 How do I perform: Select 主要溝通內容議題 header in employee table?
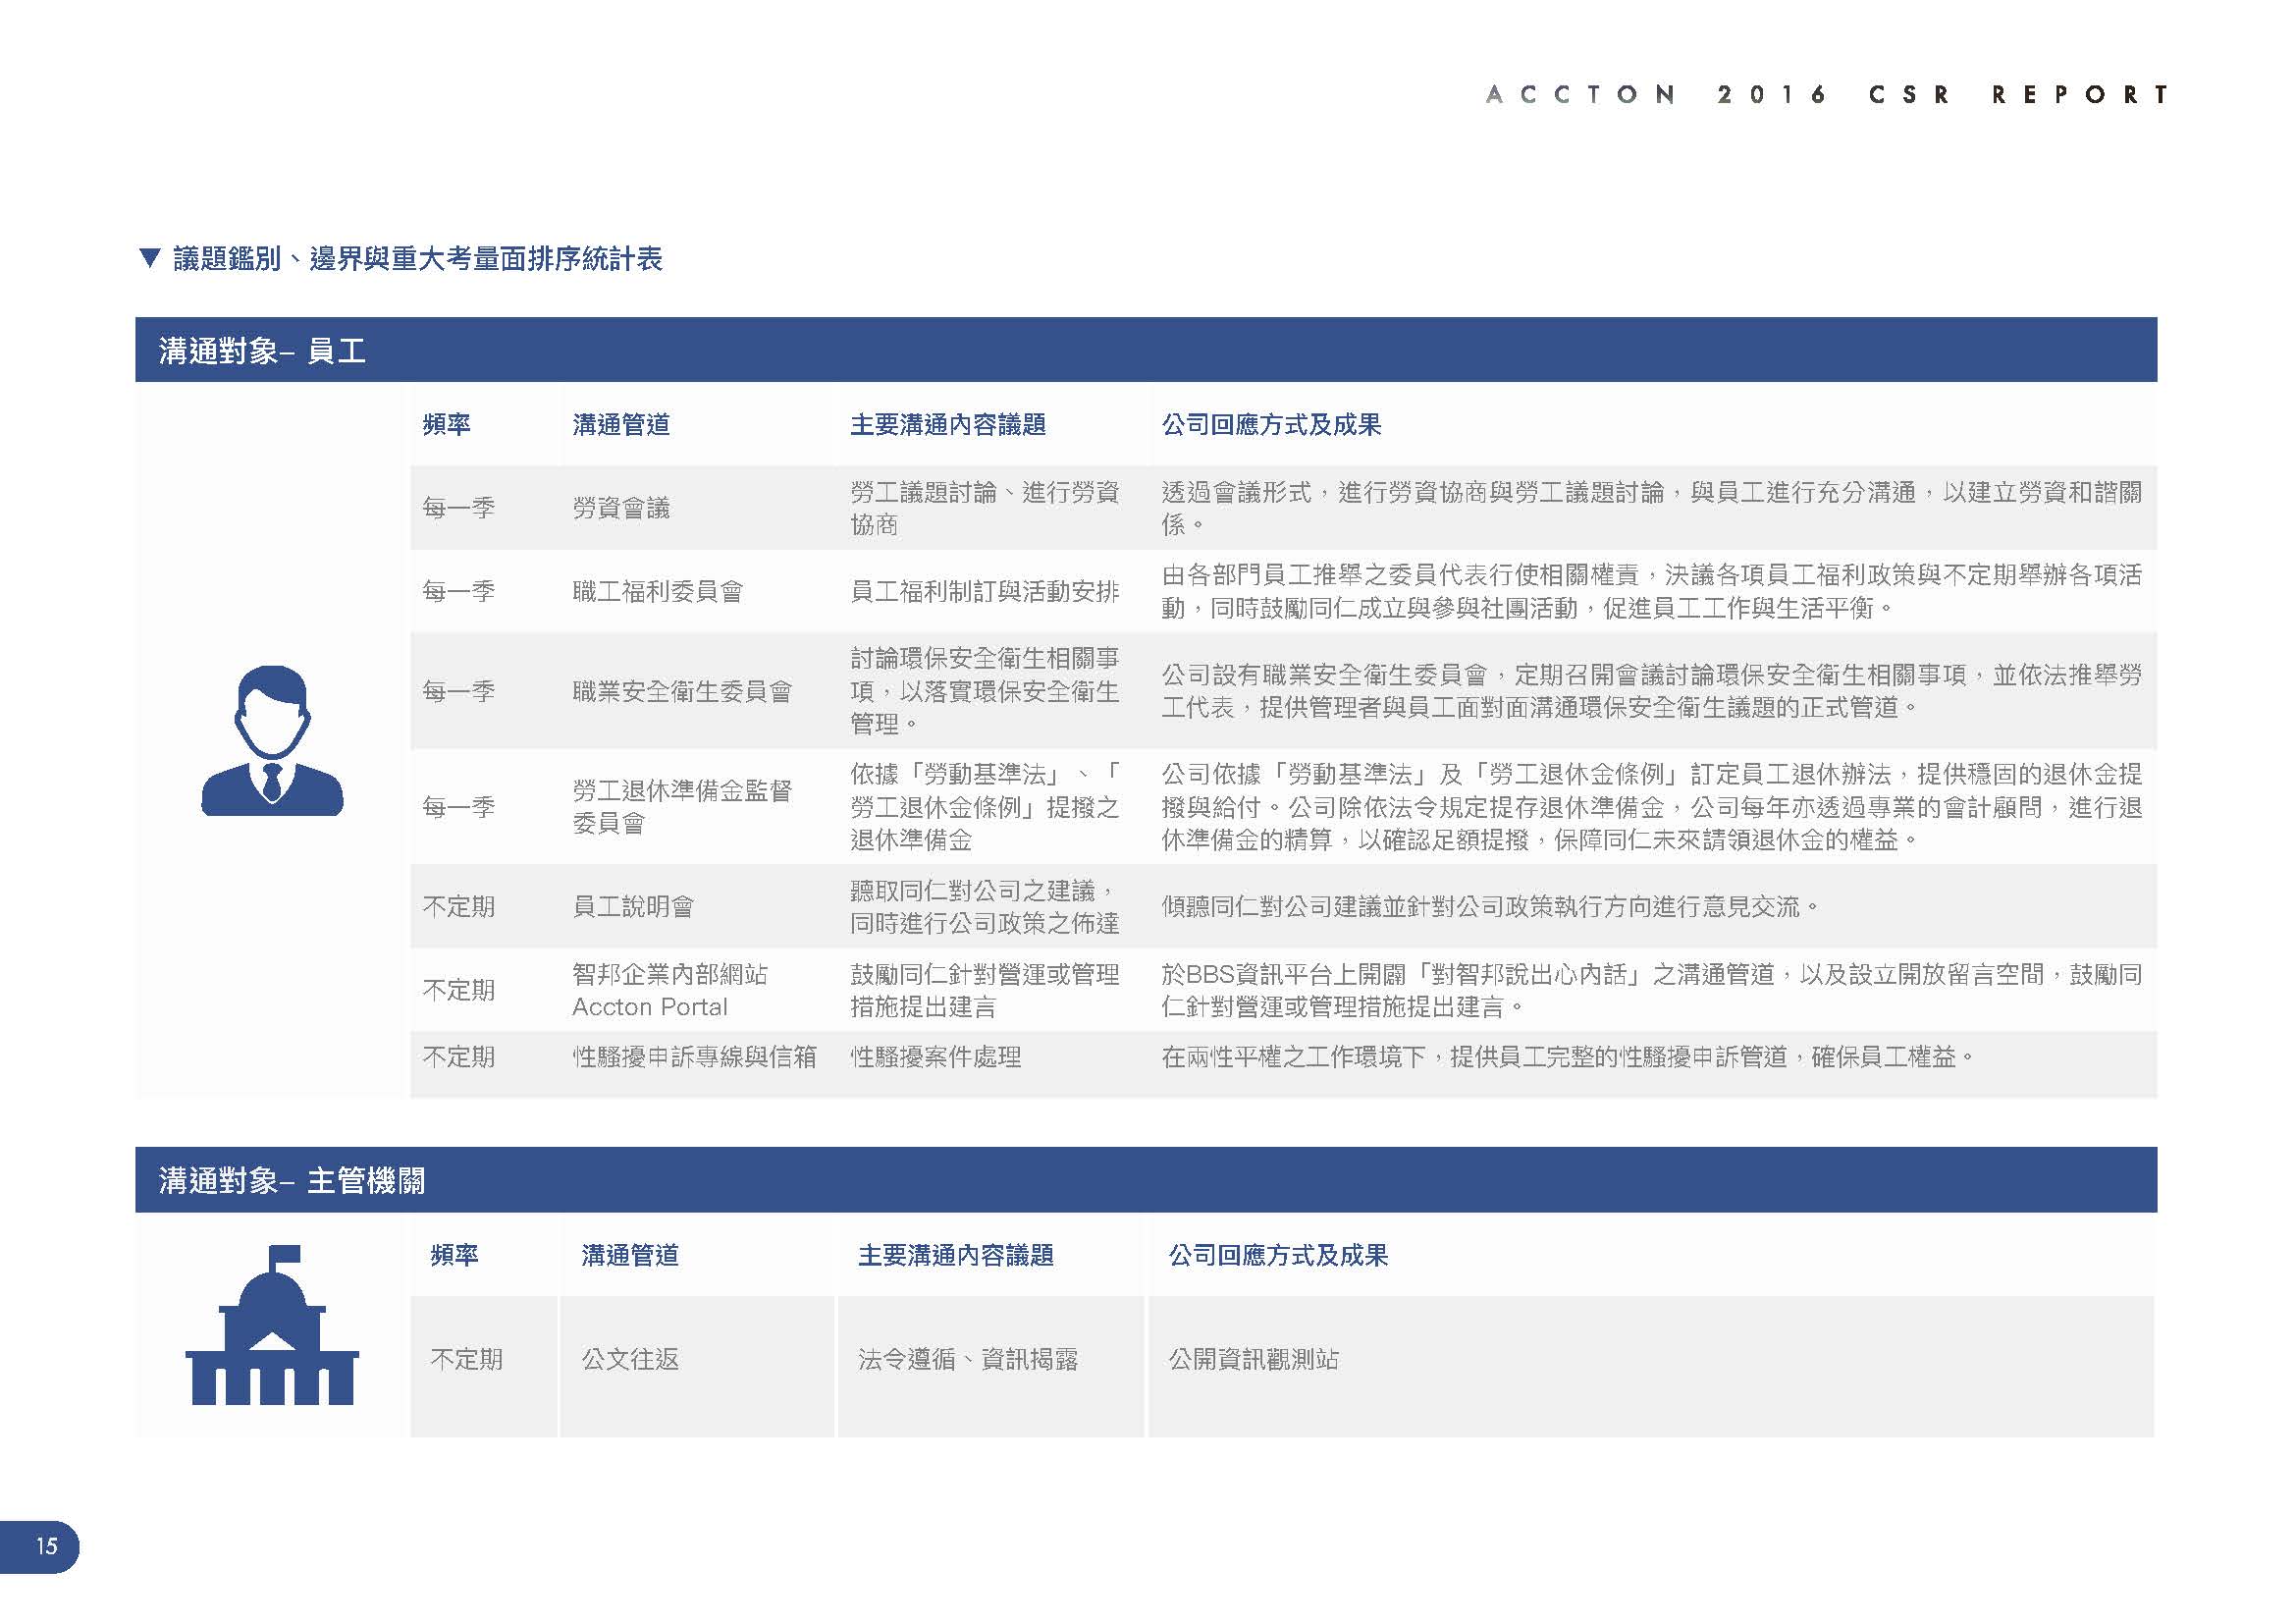948,425
